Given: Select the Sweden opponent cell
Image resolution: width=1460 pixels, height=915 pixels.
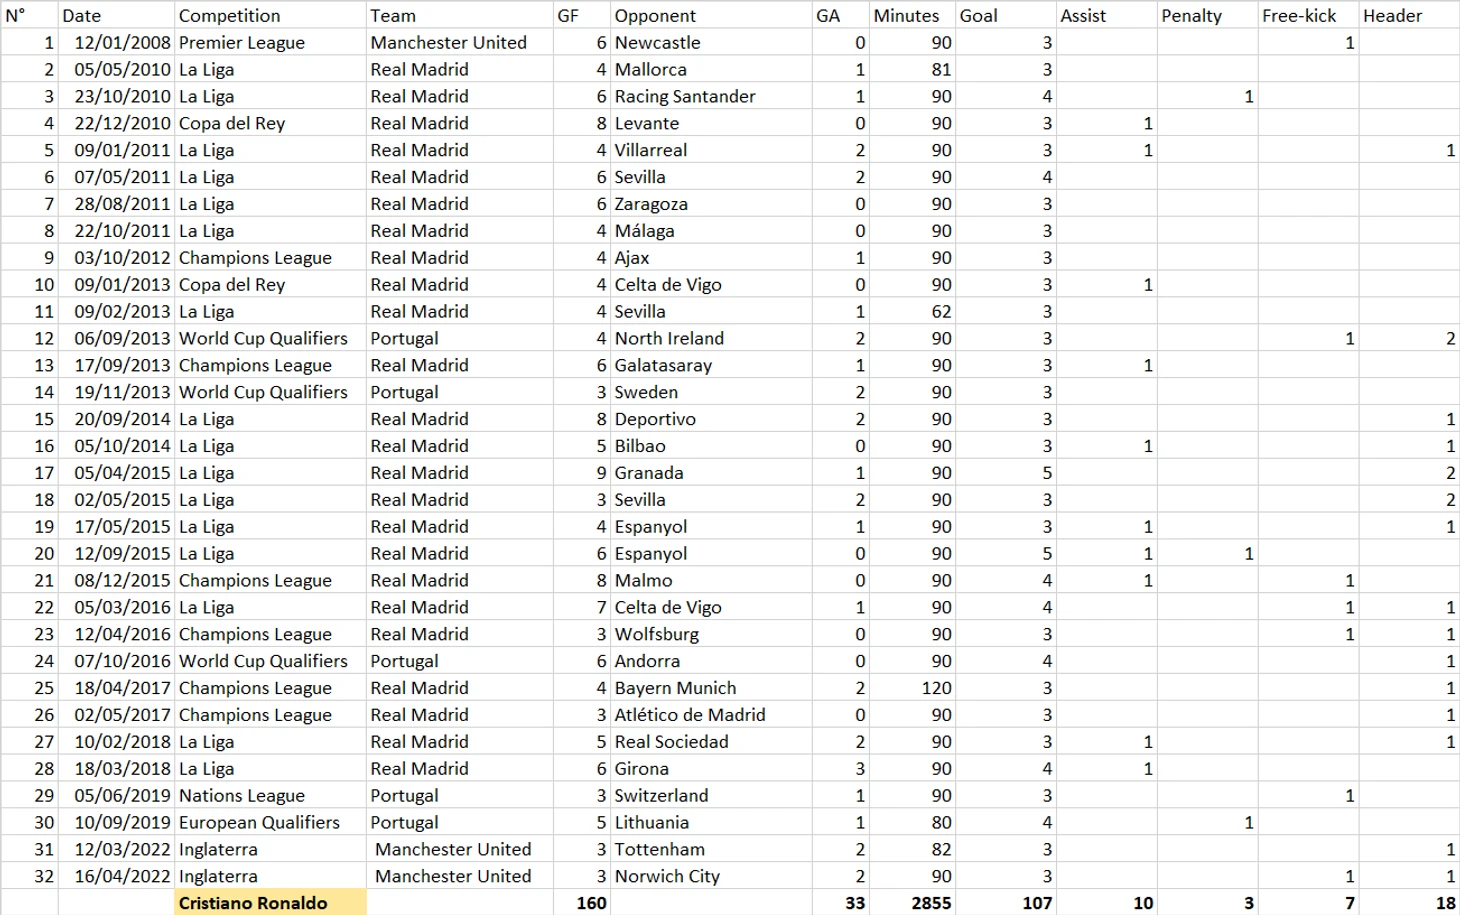Looking at the screenshot, I should click(x=711, y=392).
